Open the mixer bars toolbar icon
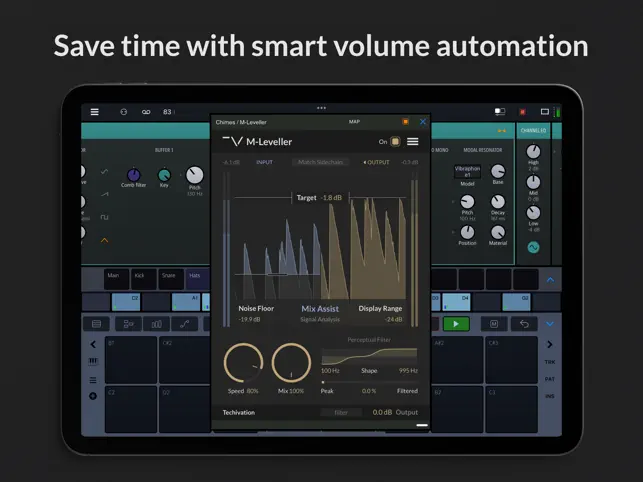Screen dimensions: 643x482 pyautogui.click(x=156, y=324)
